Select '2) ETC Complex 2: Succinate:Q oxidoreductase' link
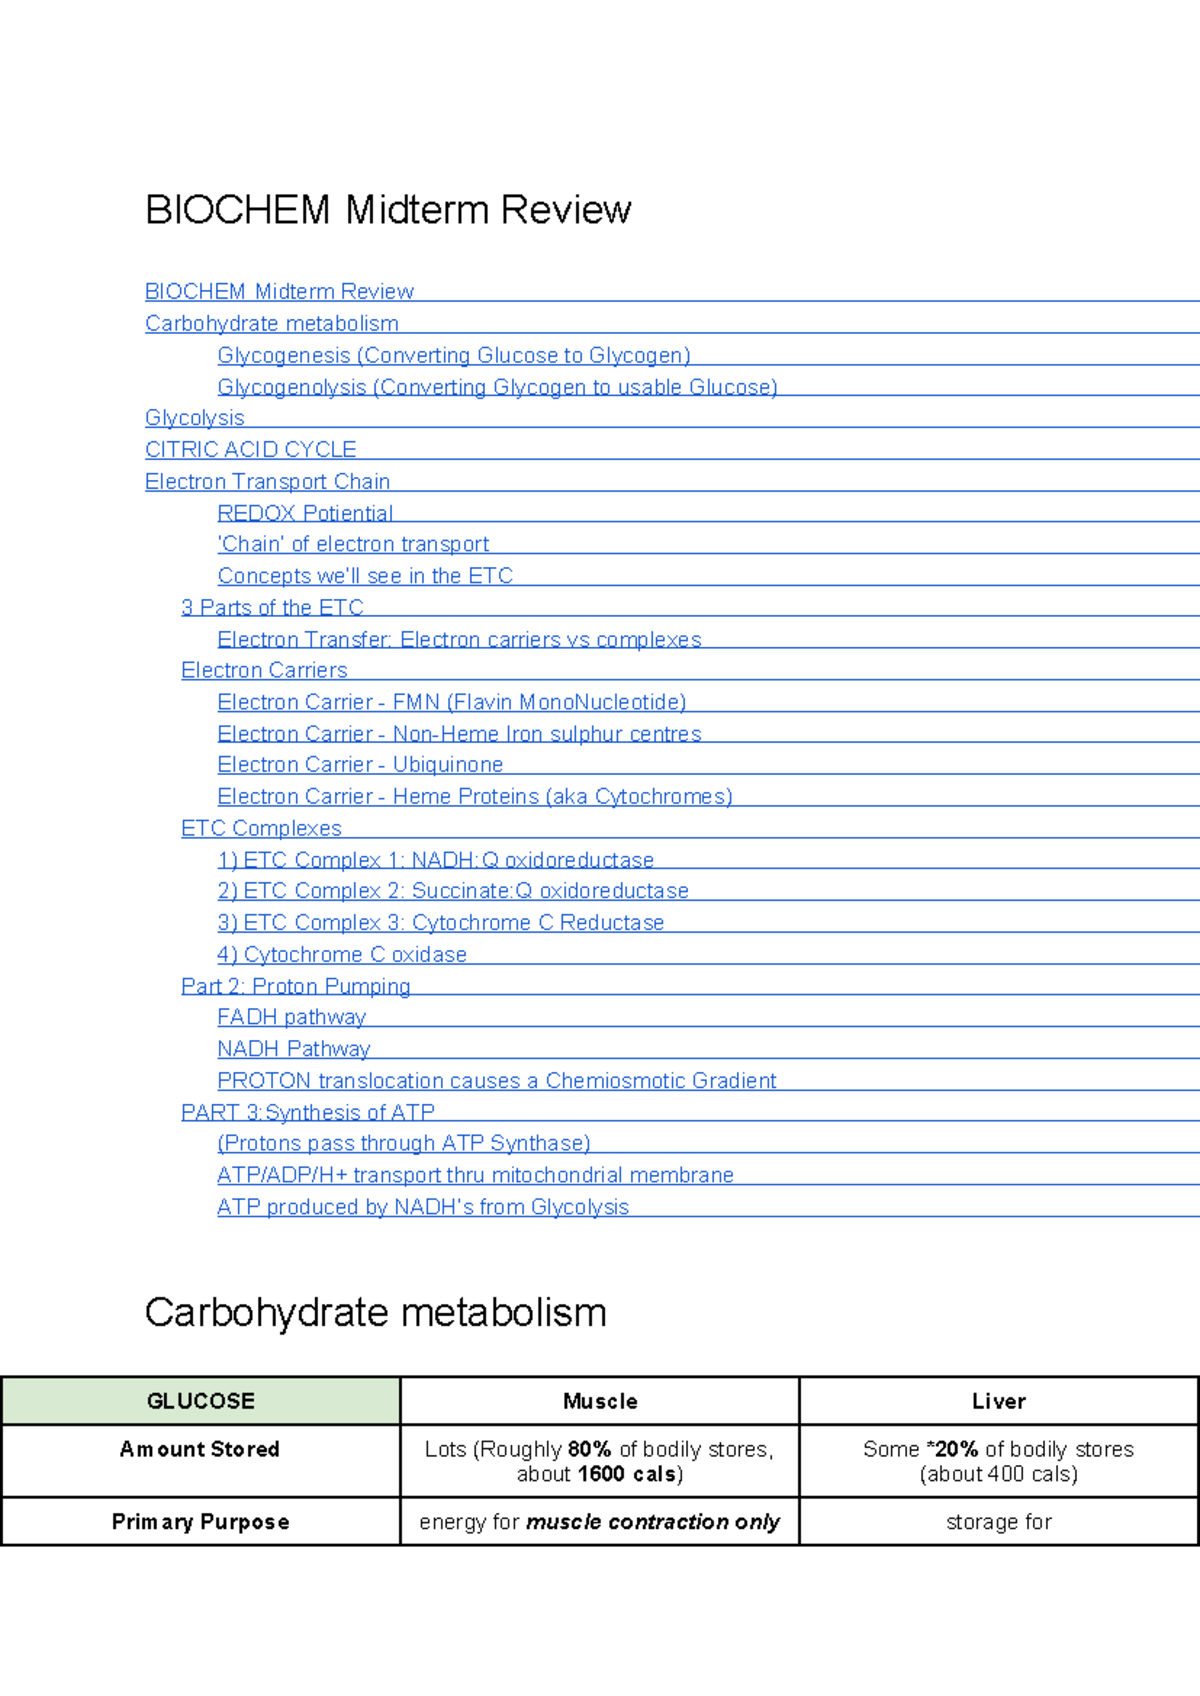The width and height of the screenshot is (1200, 1696). tap(453, 890)
